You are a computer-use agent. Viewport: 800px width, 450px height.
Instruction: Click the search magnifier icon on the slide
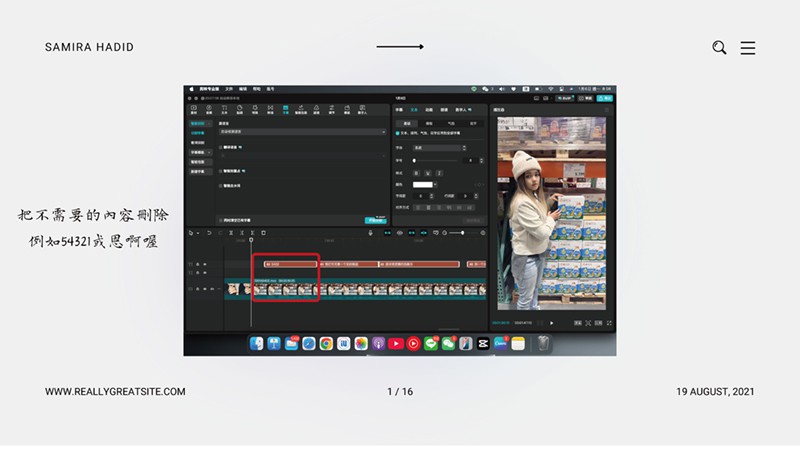719,47
